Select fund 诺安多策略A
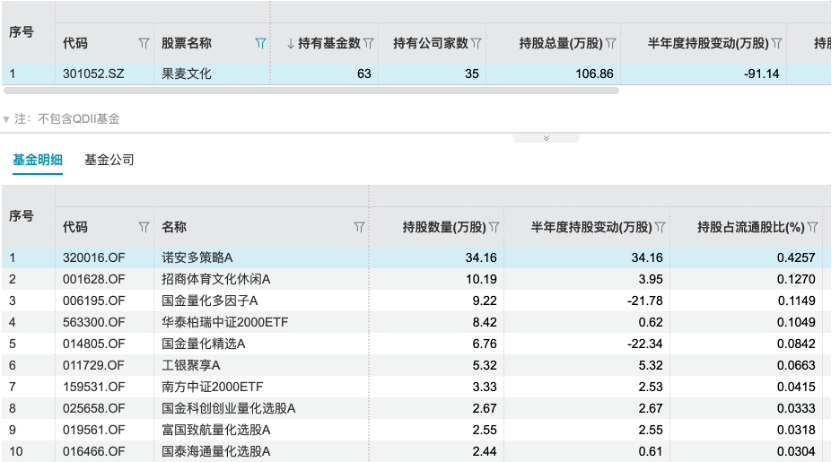 coord(197,258)
